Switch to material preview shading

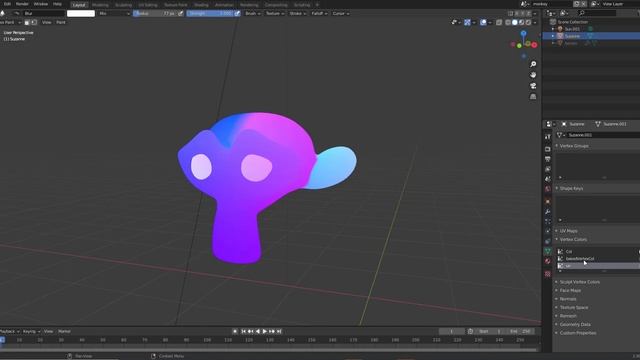coord(521,22)
